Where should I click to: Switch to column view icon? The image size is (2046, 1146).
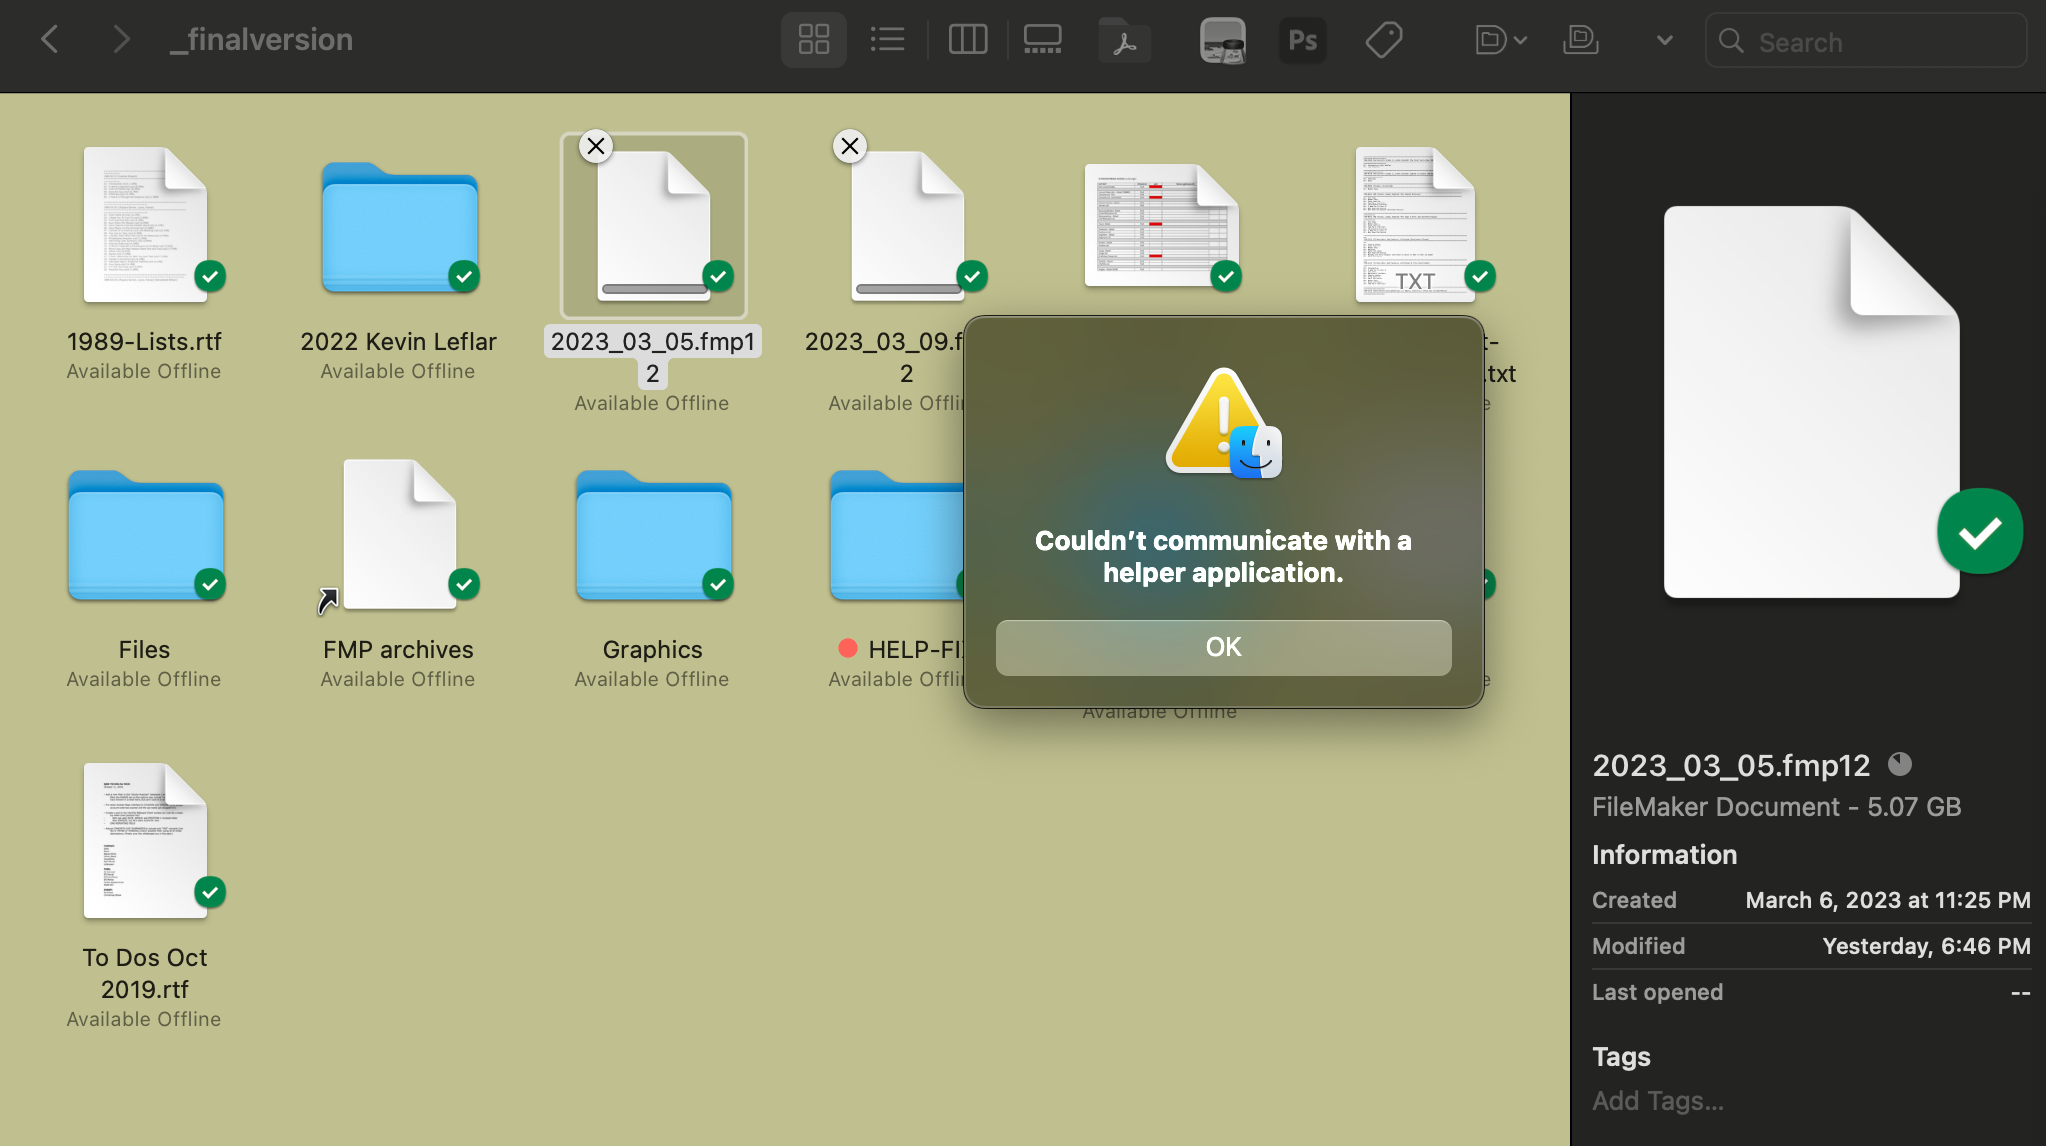coord(967,38)
